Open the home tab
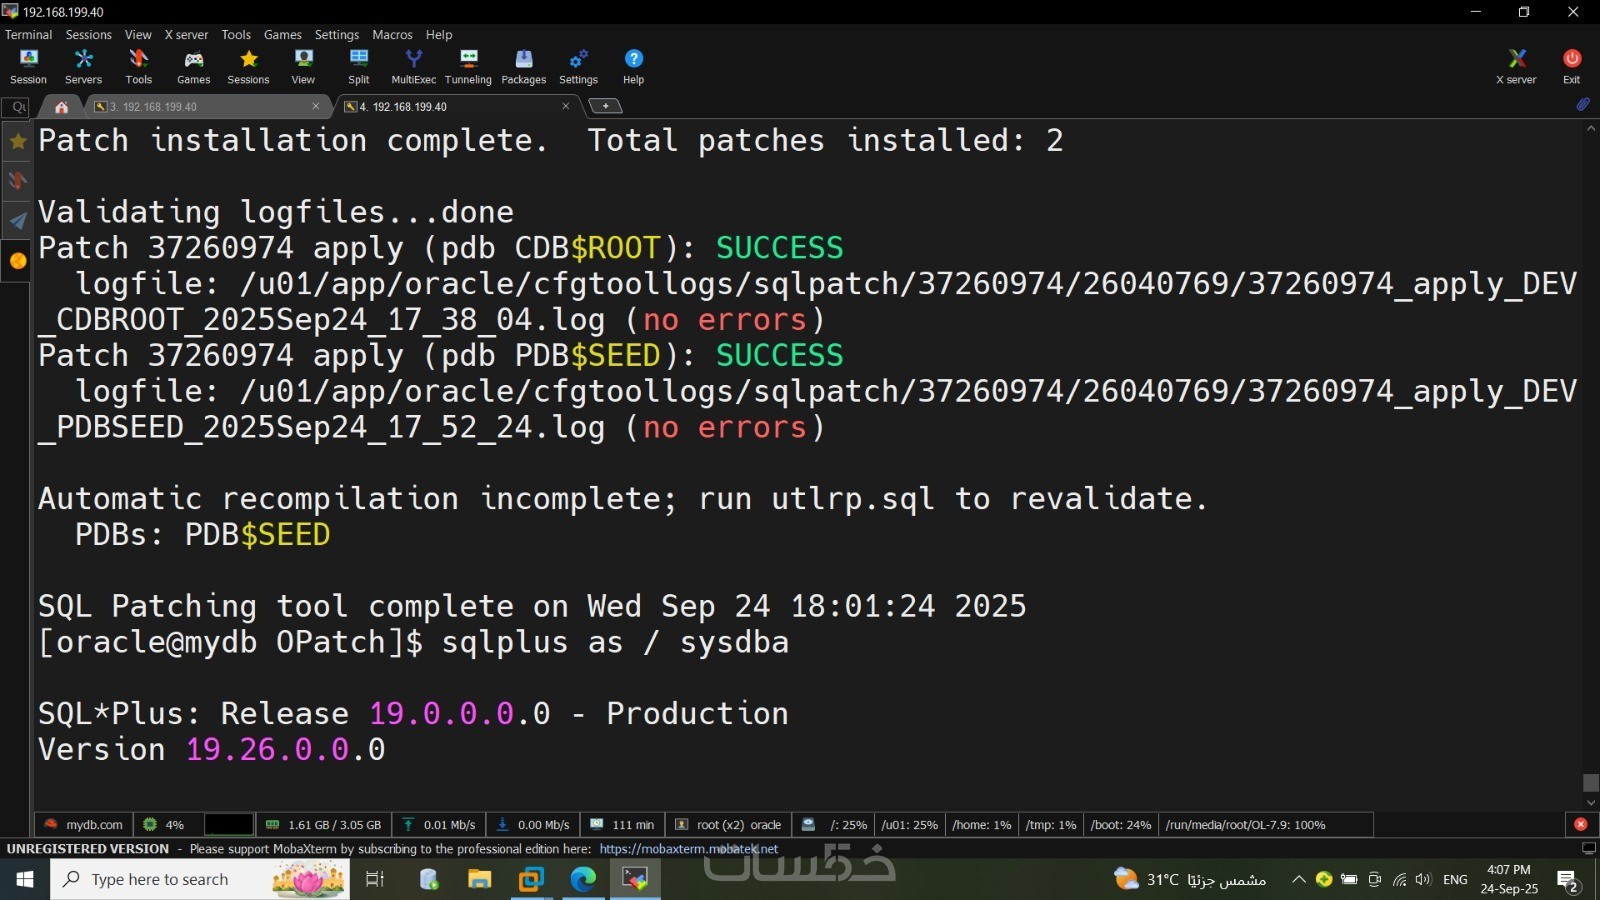This screenshot has width=1600, height=900. pos(61,106)
